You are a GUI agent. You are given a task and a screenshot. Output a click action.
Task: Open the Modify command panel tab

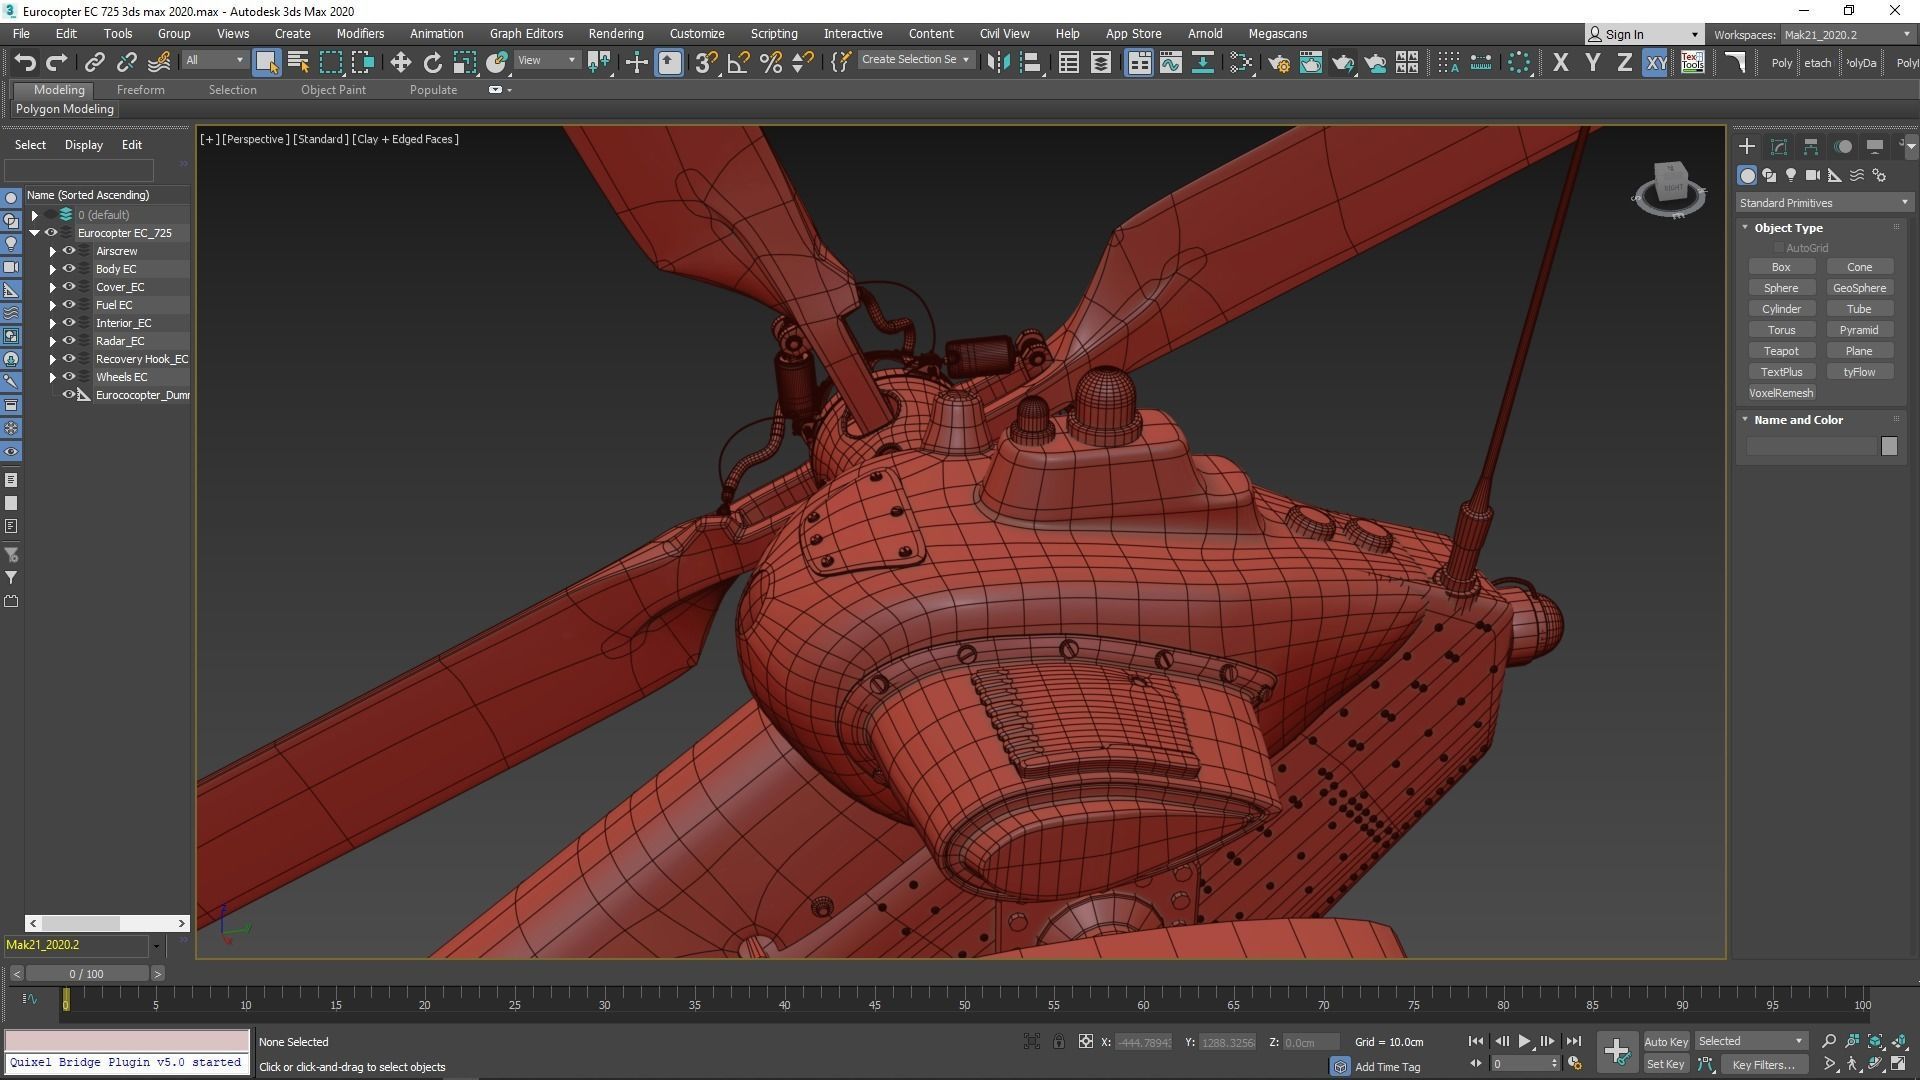click(1778, 146)
